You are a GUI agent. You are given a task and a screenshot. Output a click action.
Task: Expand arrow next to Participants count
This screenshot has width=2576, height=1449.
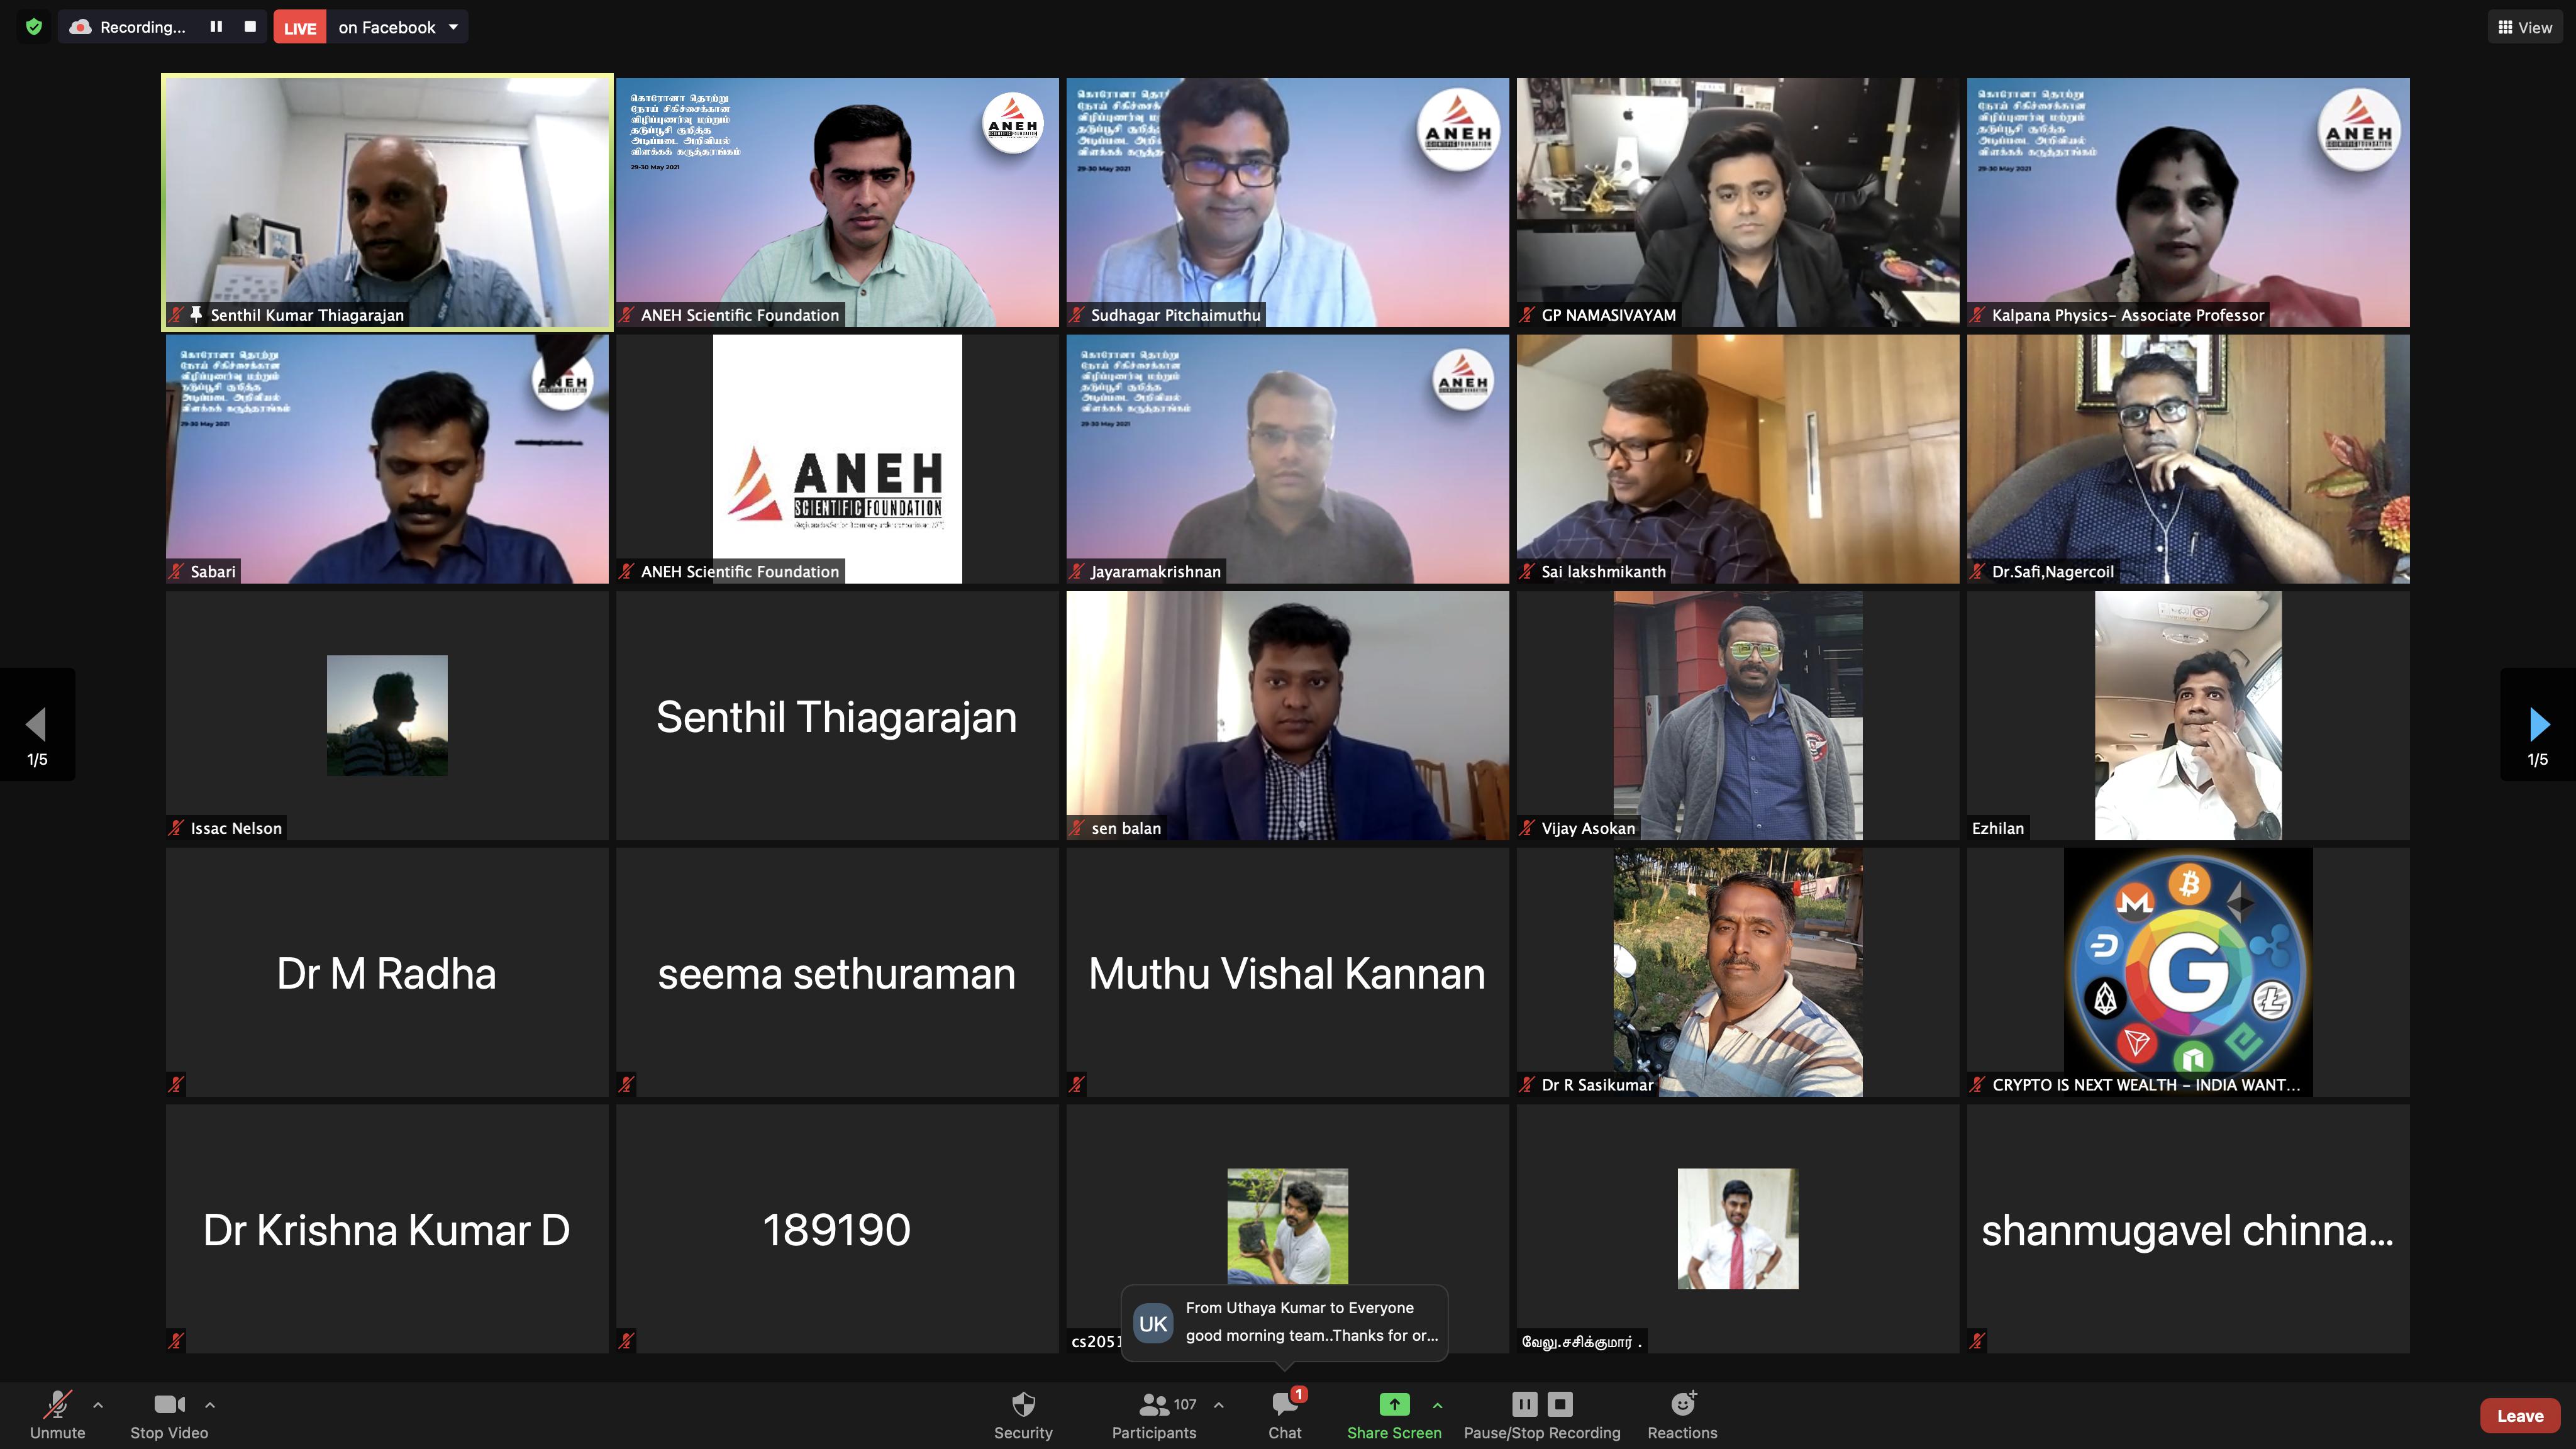[1219, 1405]
